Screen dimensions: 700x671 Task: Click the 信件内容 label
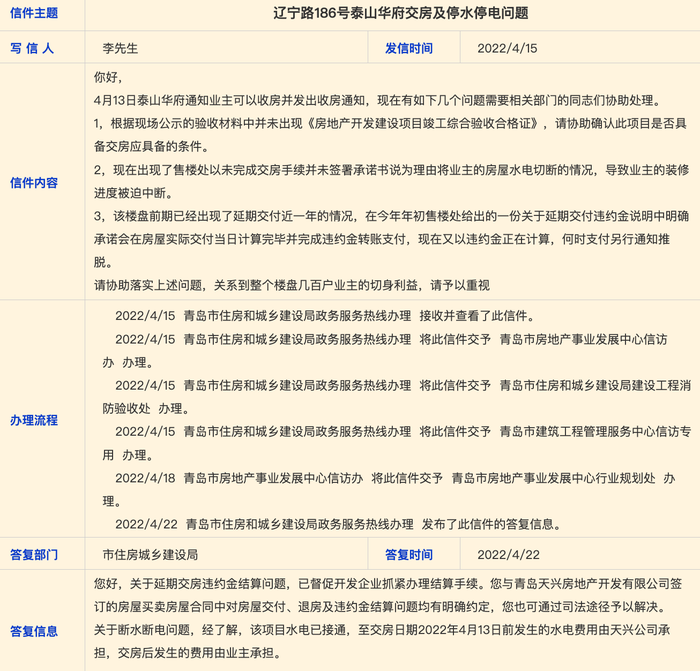[x=34, y=182]
